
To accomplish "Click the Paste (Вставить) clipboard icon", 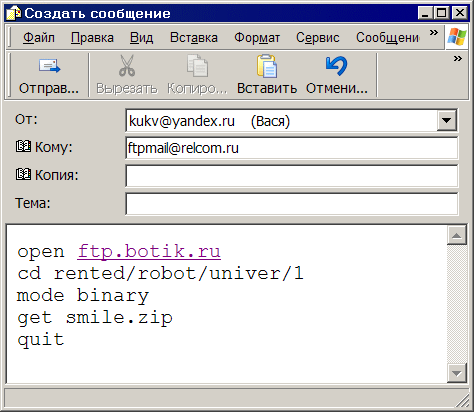I will point(267,66).
